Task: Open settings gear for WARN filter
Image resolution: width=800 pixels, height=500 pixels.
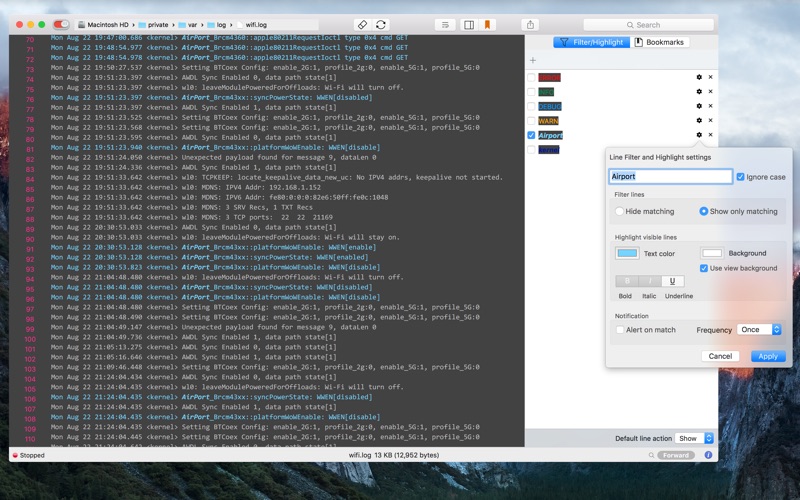Action: tap(699, 120)
